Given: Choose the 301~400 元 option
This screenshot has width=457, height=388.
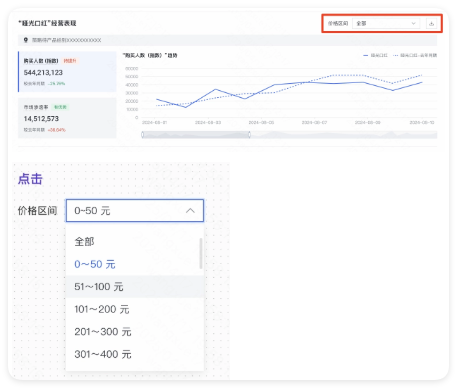Looking at the screenshot, I should [x=135, y=354].
